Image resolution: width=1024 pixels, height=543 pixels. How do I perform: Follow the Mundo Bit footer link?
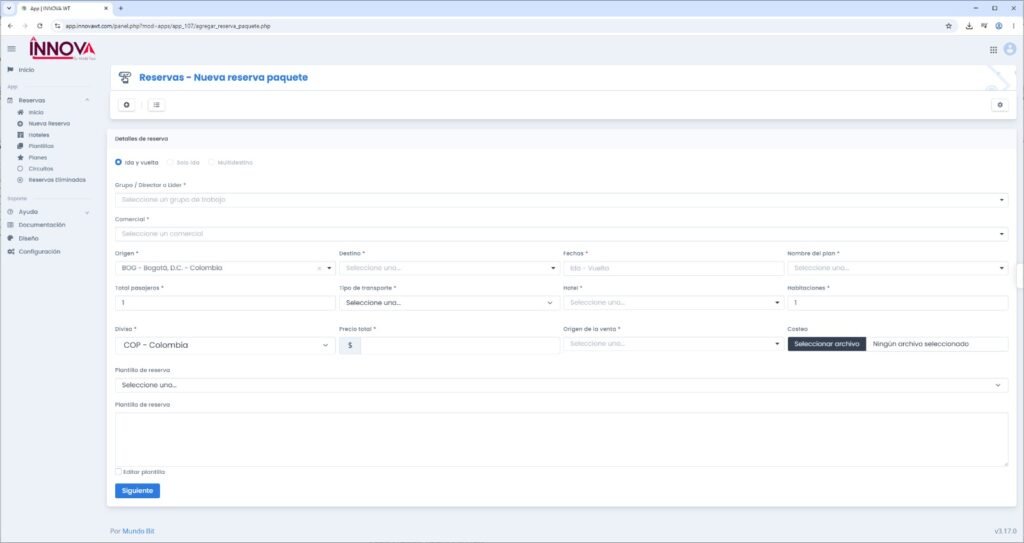138,531
